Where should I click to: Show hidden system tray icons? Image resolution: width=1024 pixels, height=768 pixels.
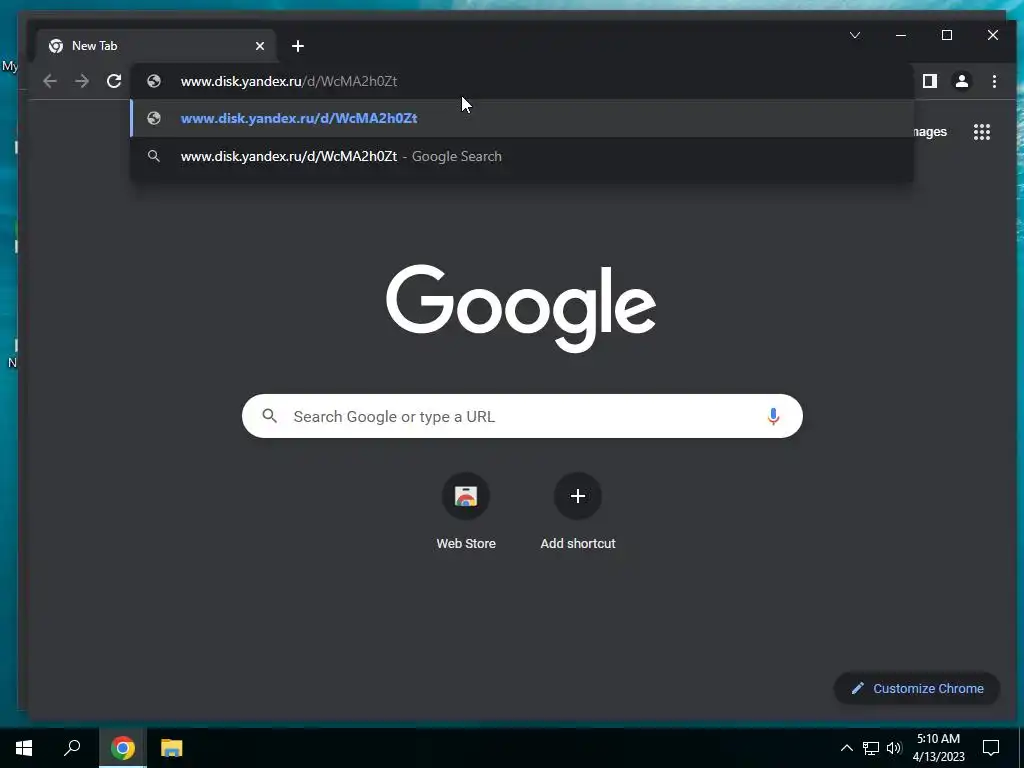tap(846, 748)
